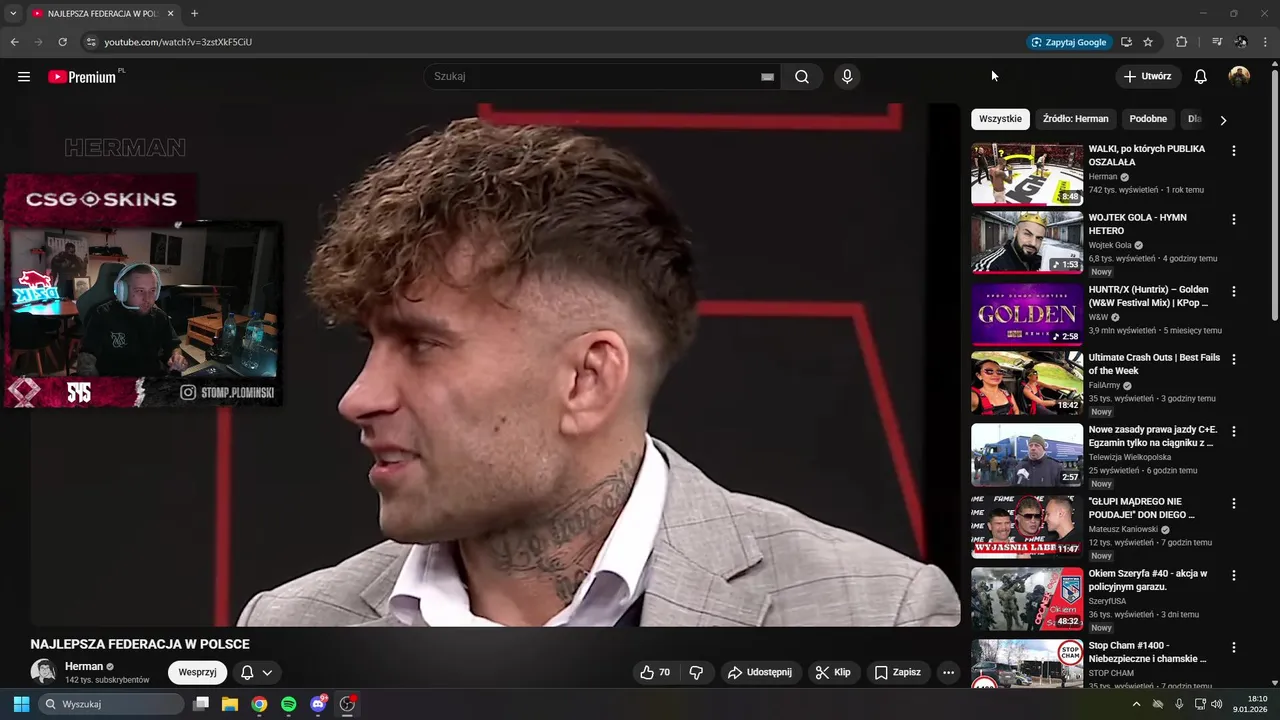Go to YouTube Premium home logo
Screen dimensions: 1280x720
point(84,77)
